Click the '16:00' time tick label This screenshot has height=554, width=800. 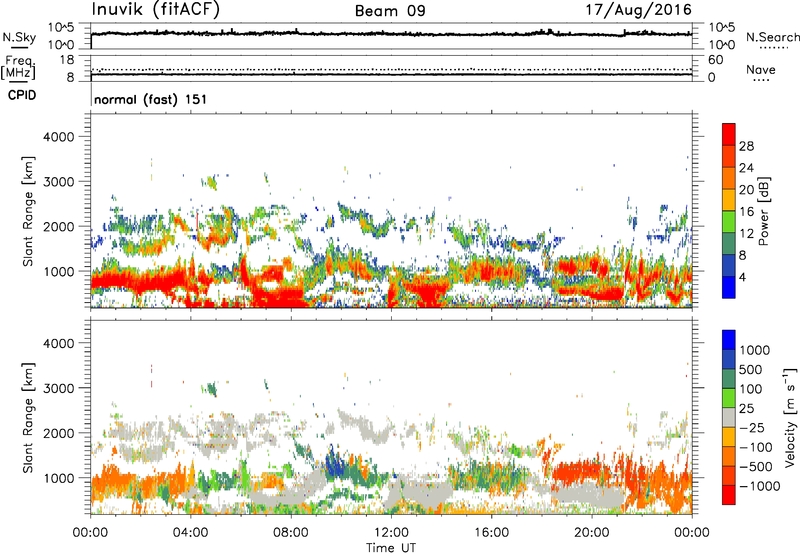pyautogui.click(x=491, y=533)
